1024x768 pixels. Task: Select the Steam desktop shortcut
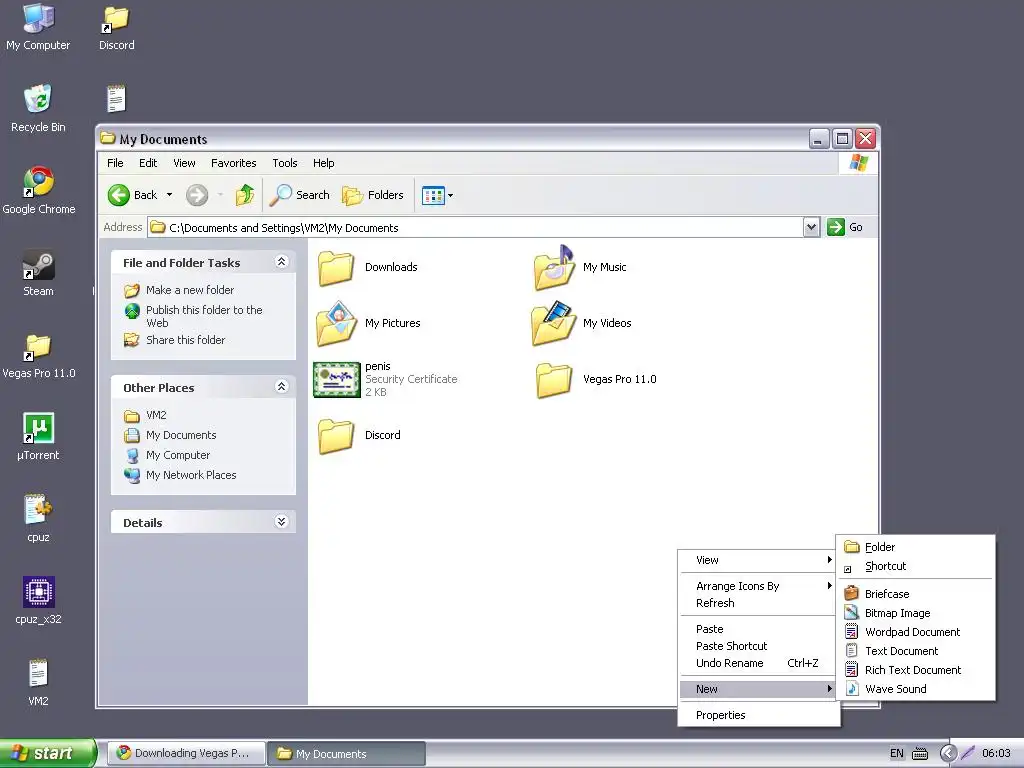[39, 273]
